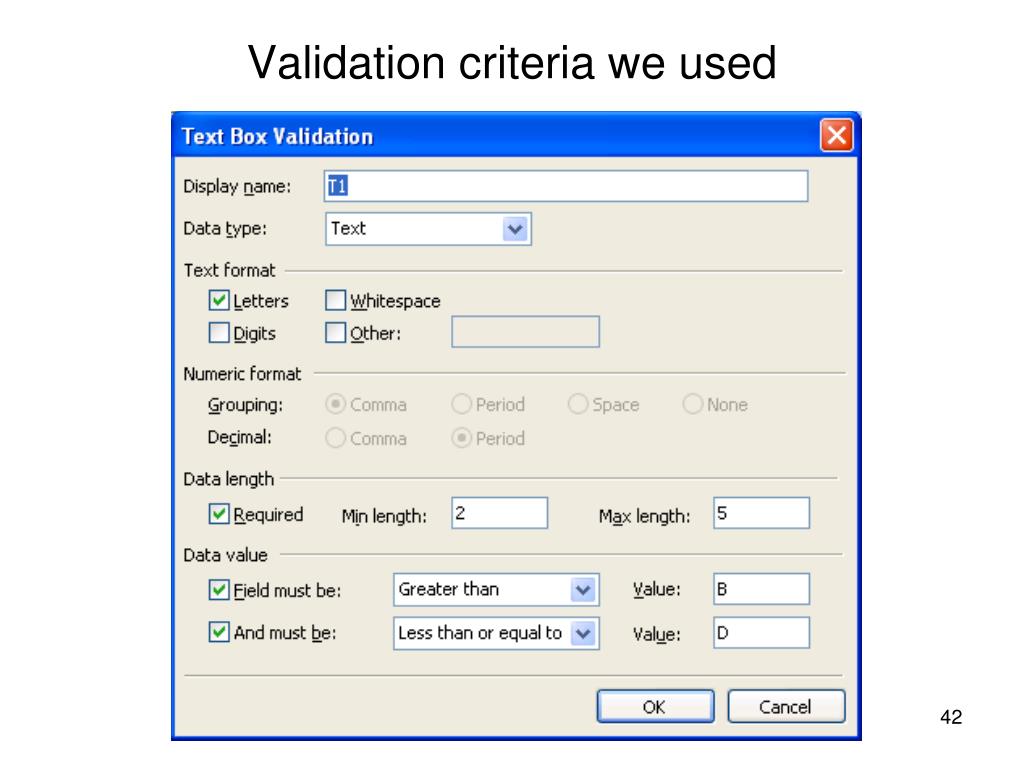Image resolution: width=1024 pixels, height=768 pixels.
Task: Click the Cancel button
Action: point(786,707)
